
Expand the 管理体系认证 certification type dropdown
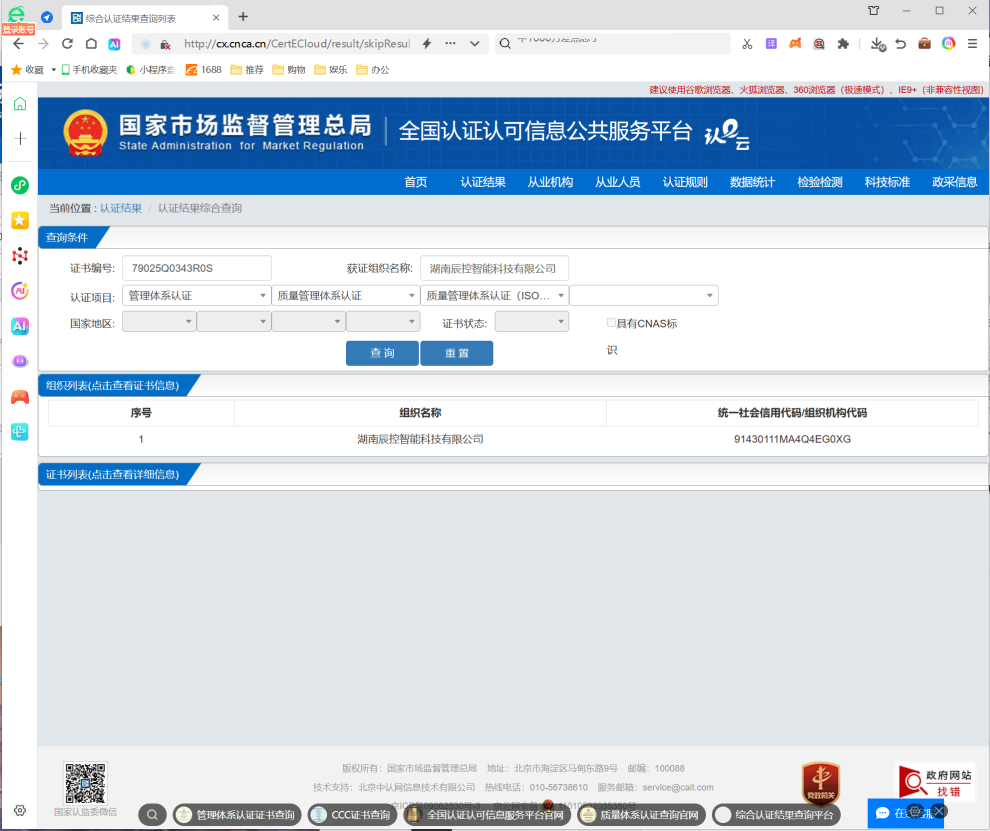tap(196, 295)
